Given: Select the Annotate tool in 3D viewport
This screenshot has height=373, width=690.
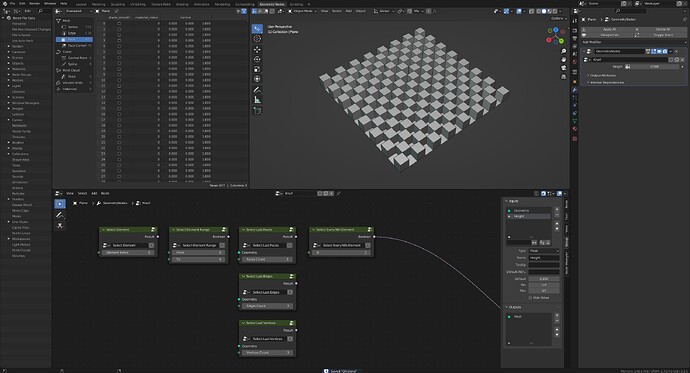Looking at the screenshot, I should click(257, 90).
